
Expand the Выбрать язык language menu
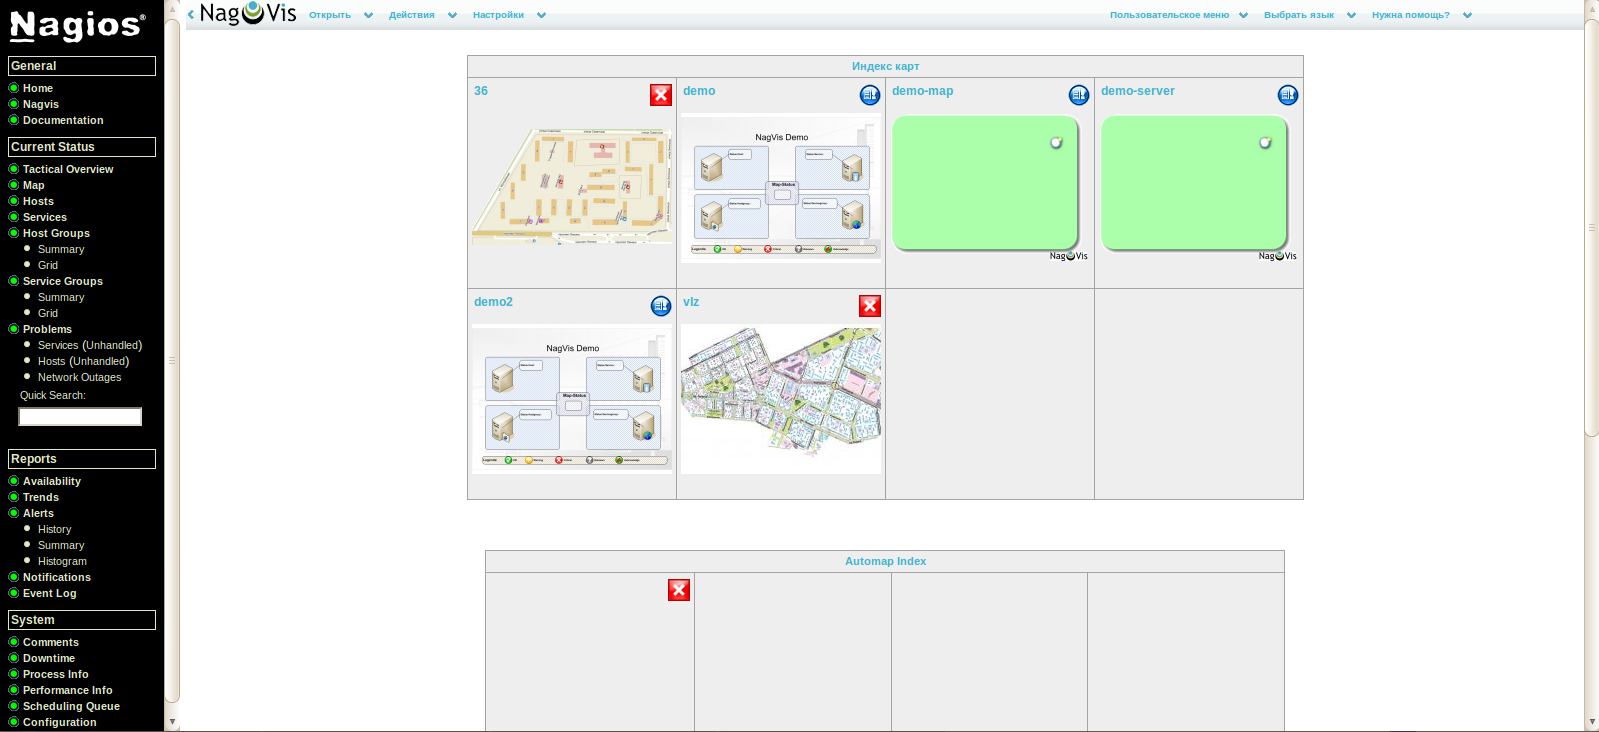click(x=1310, y=15)
